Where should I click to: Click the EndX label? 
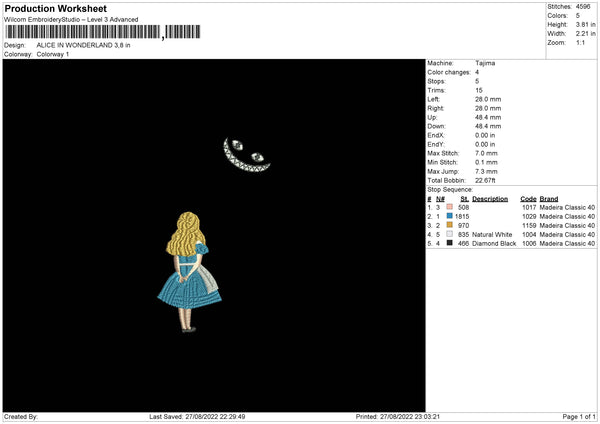coord(436,135)
